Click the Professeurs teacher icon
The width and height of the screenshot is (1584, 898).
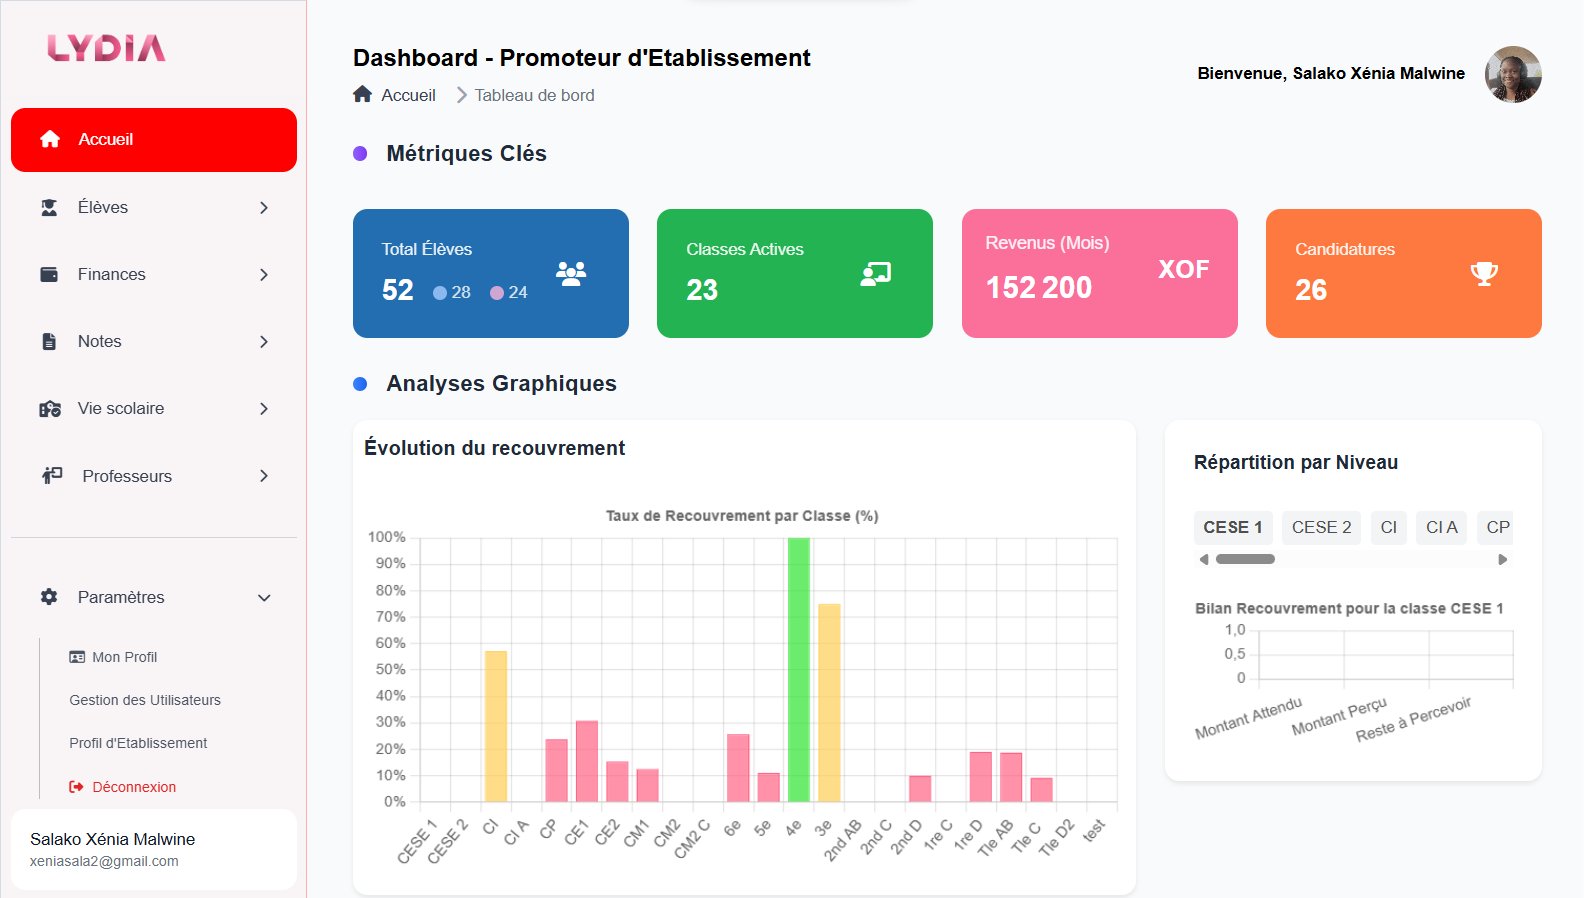click(x=52, y=476)
